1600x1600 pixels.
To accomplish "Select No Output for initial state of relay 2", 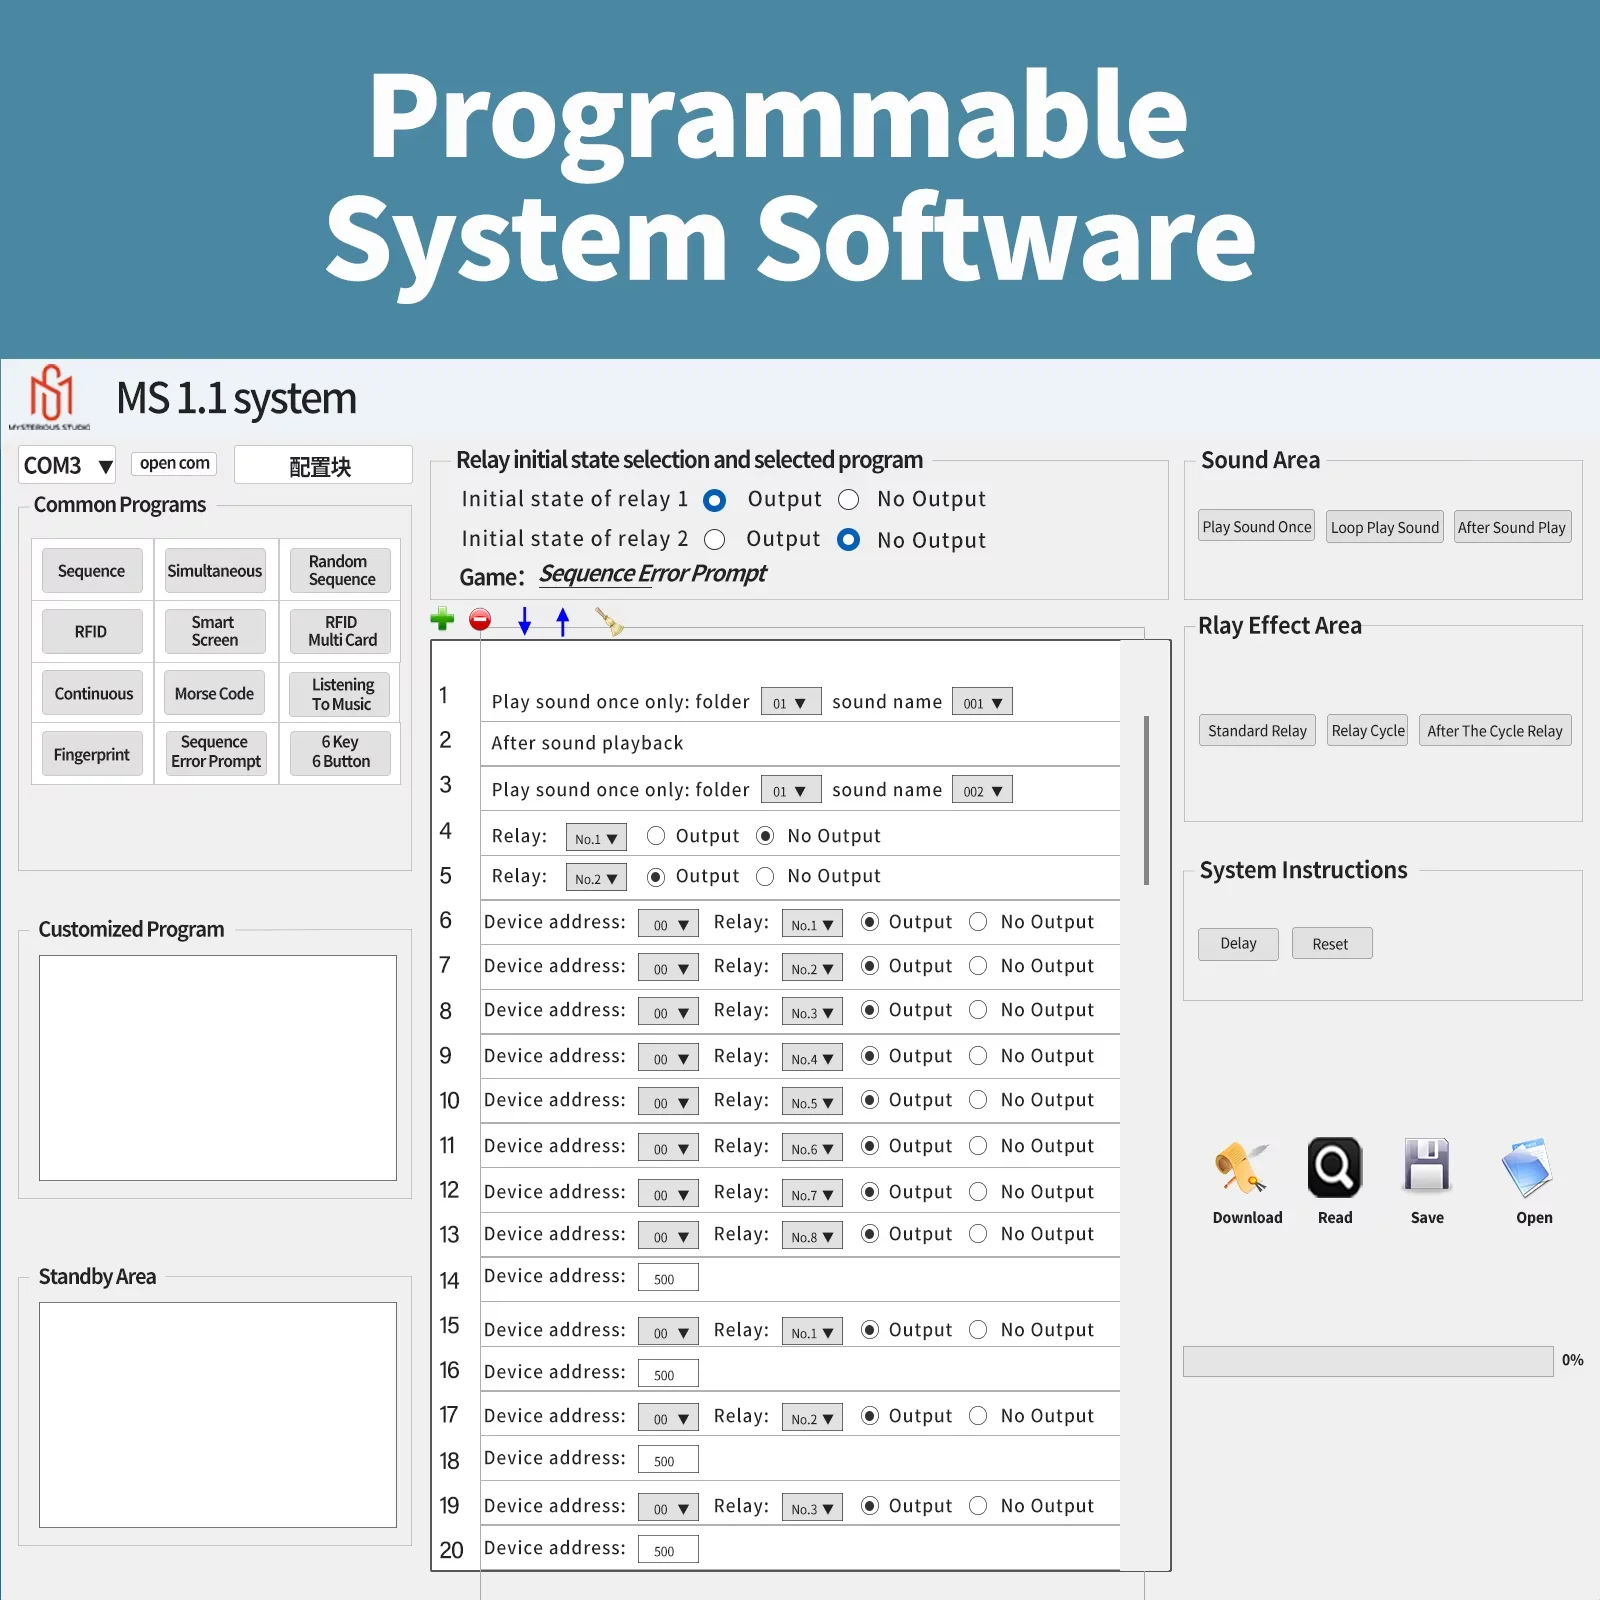I will [849, 540].
